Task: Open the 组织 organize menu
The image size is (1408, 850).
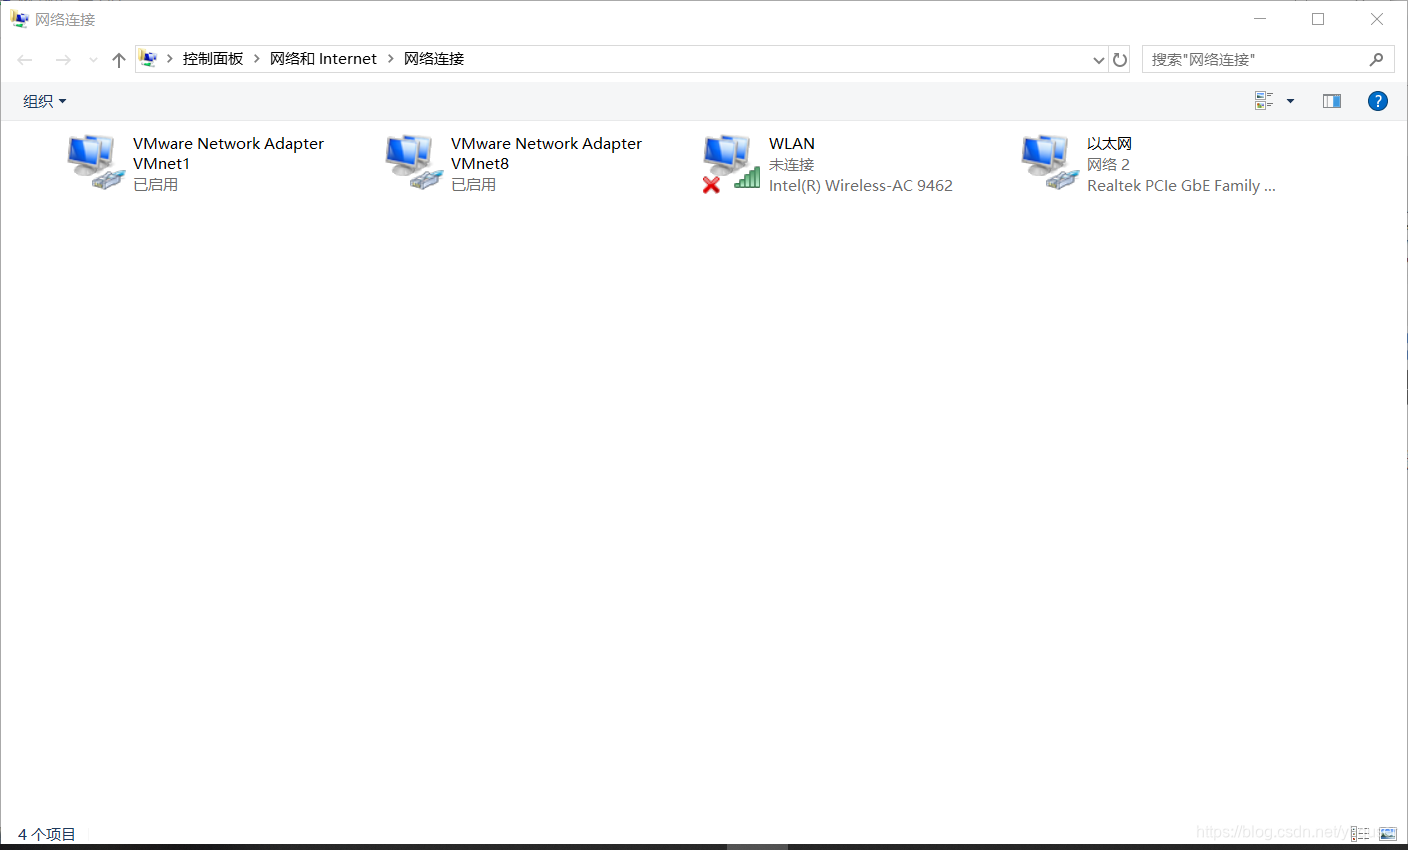Action: tap(44, 101)
